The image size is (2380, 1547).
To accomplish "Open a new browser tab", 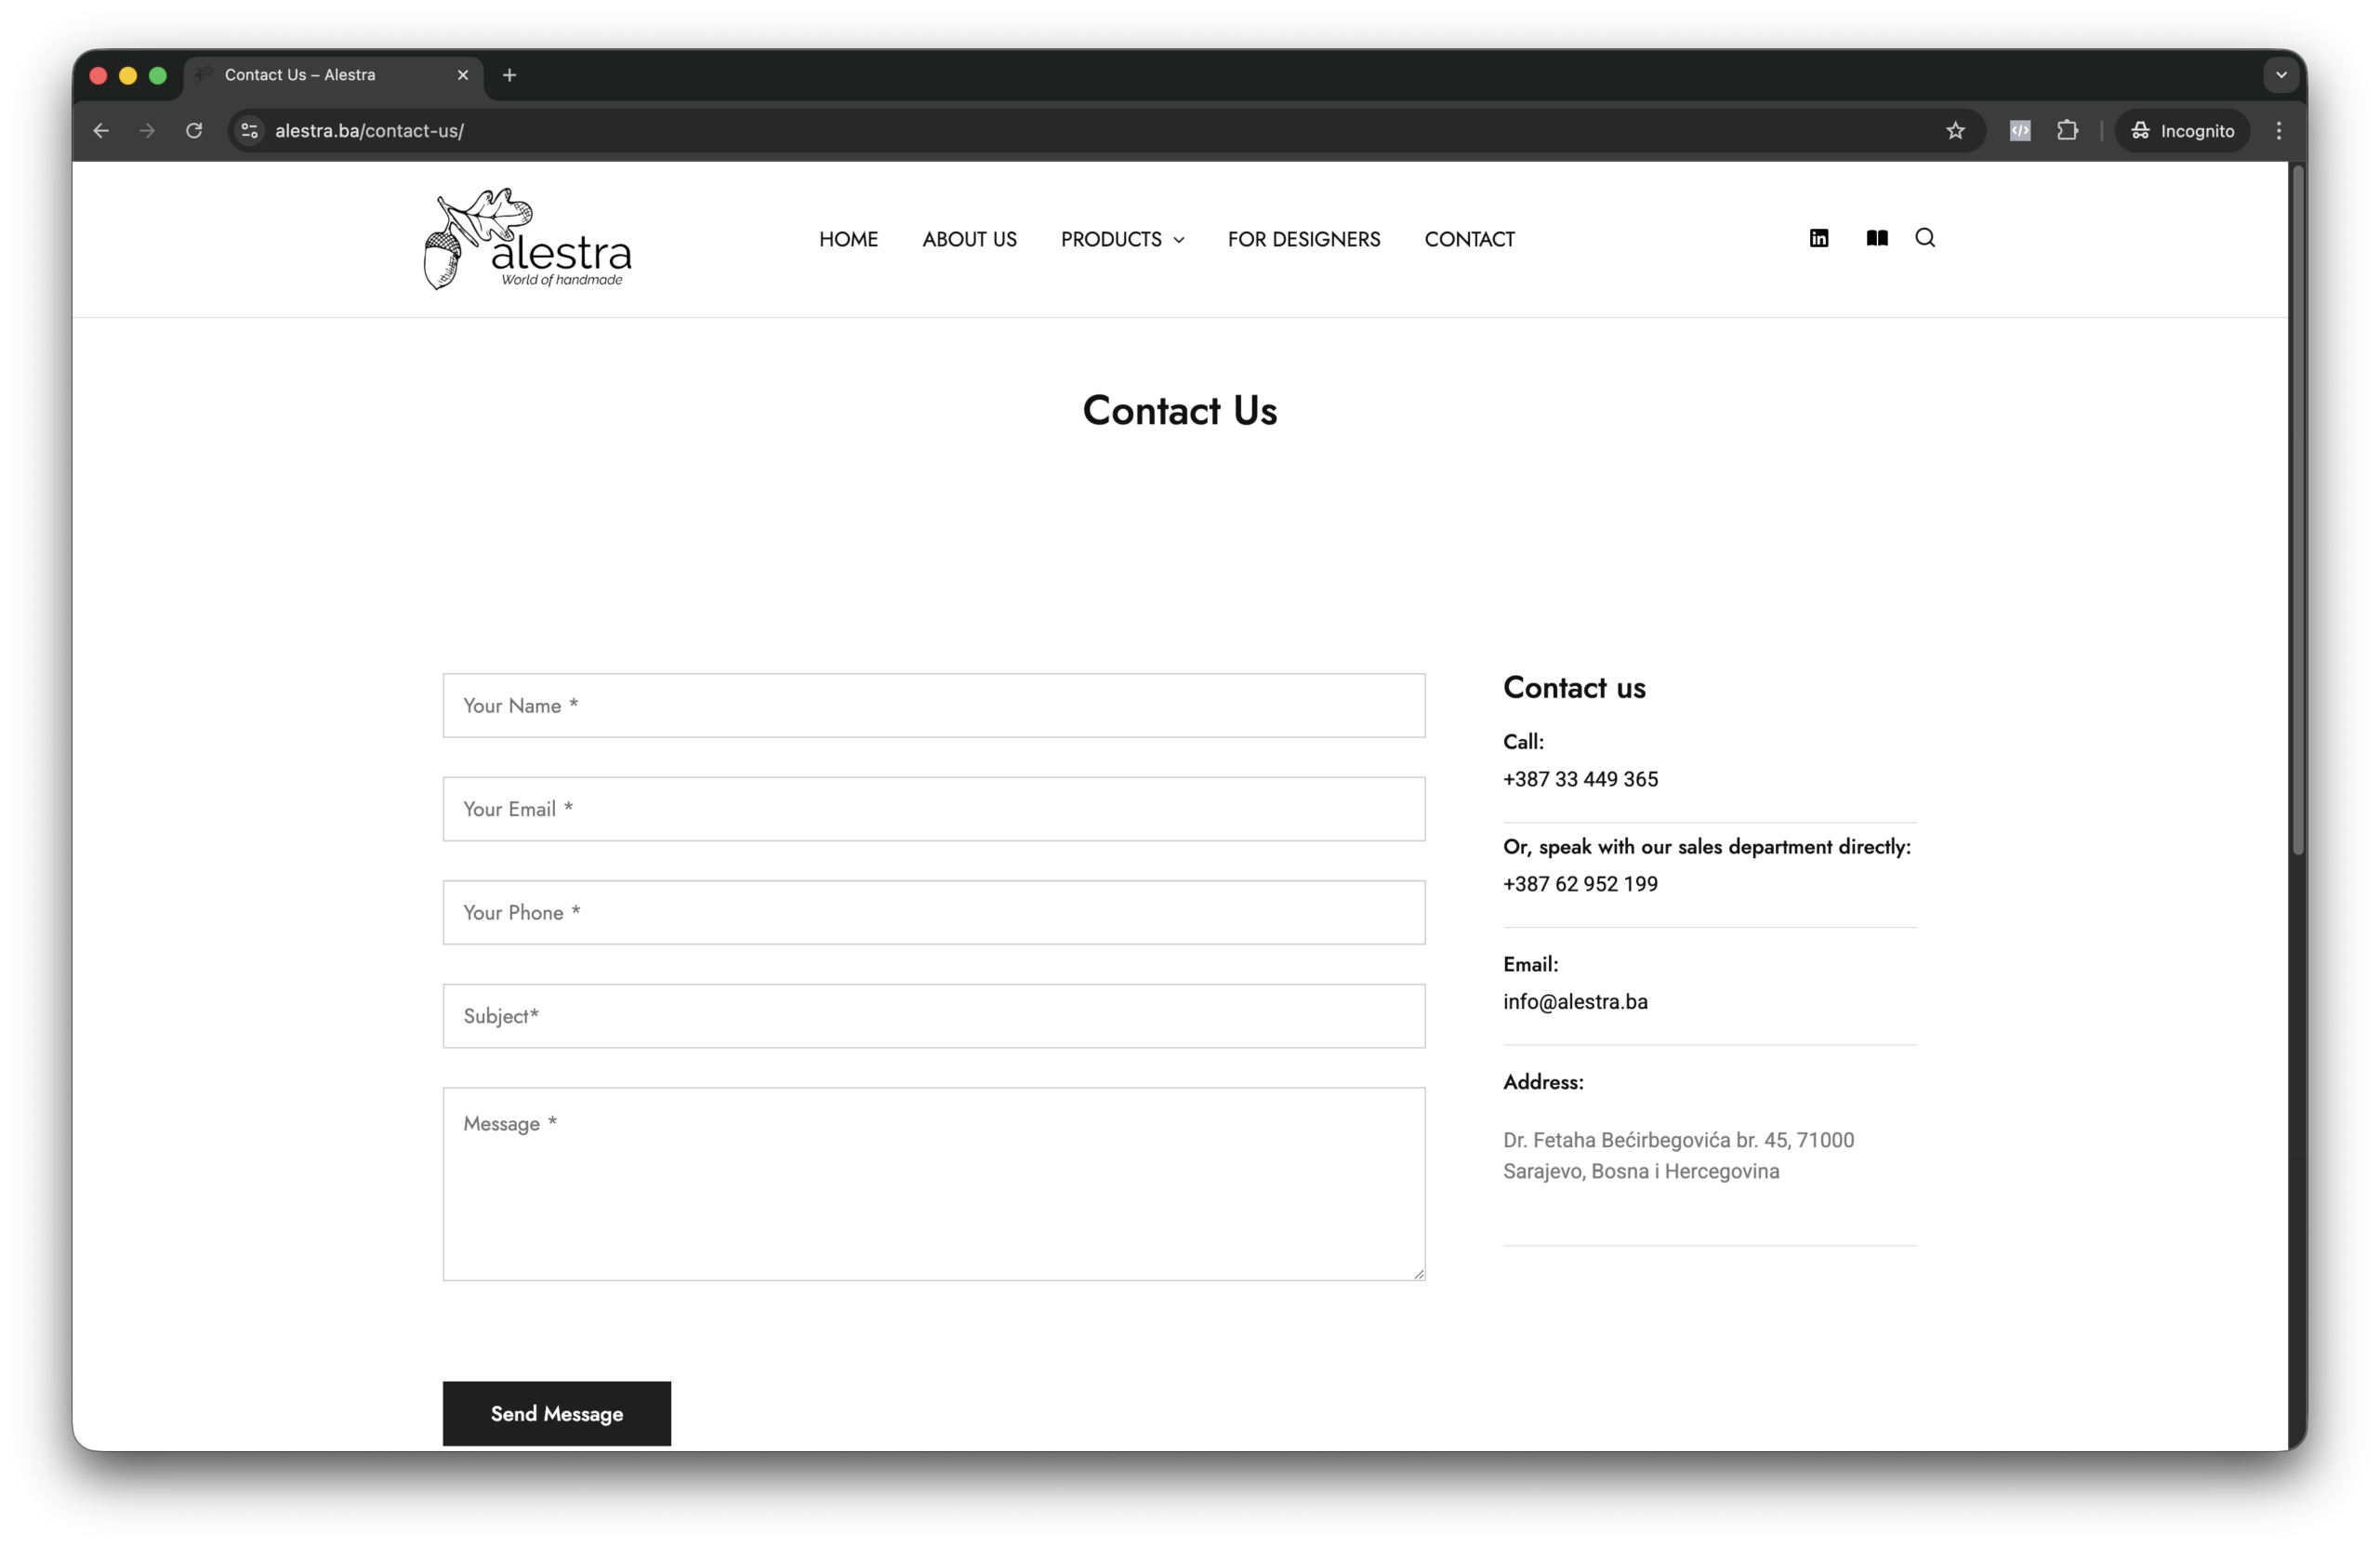I will coord(509,75).
